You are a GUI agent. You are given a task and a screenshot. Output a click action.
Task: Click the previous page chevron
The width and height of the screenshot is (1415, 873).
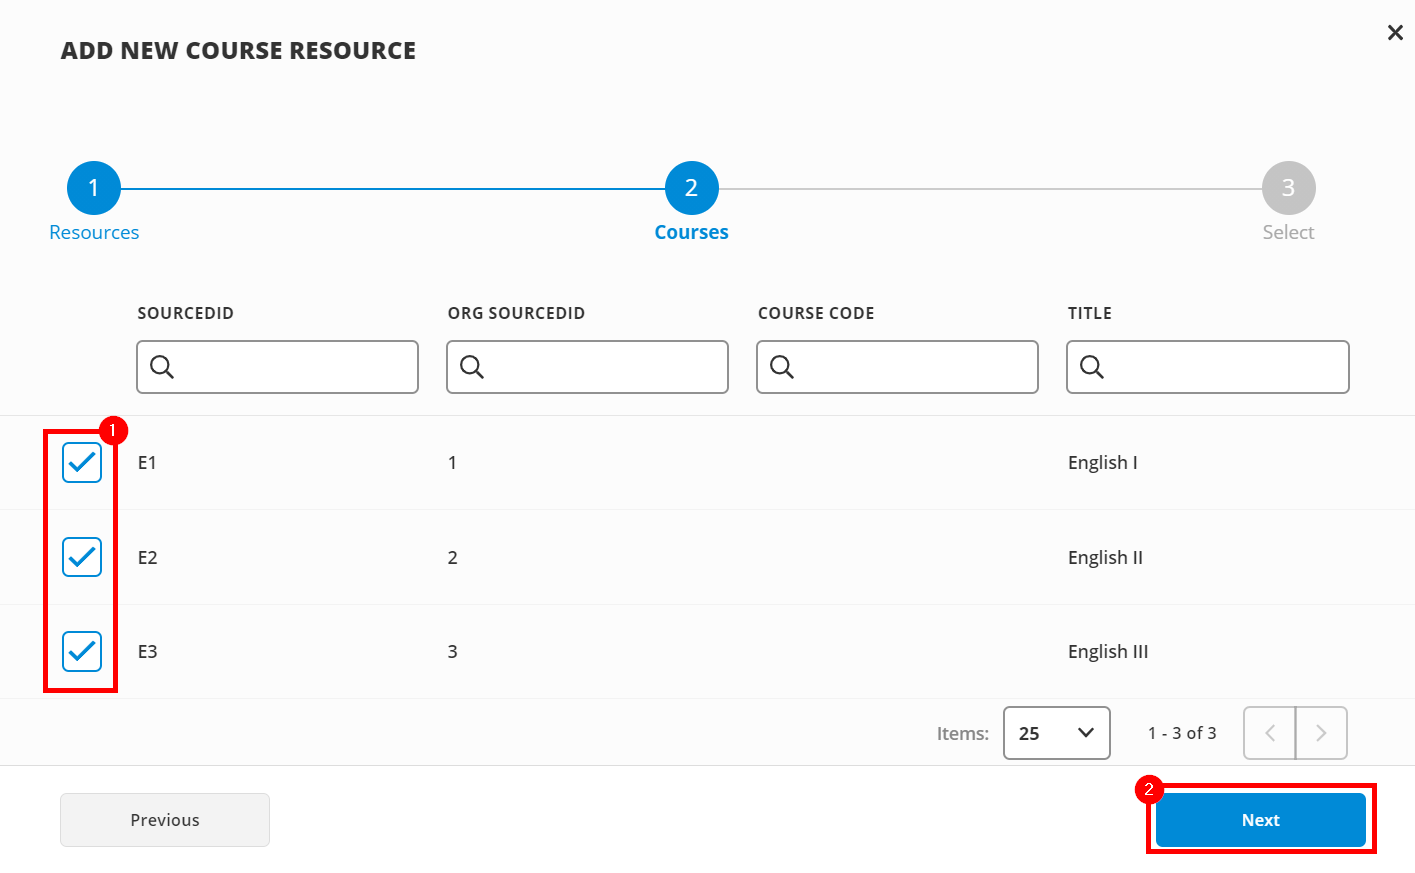(x=1269, y=733)
